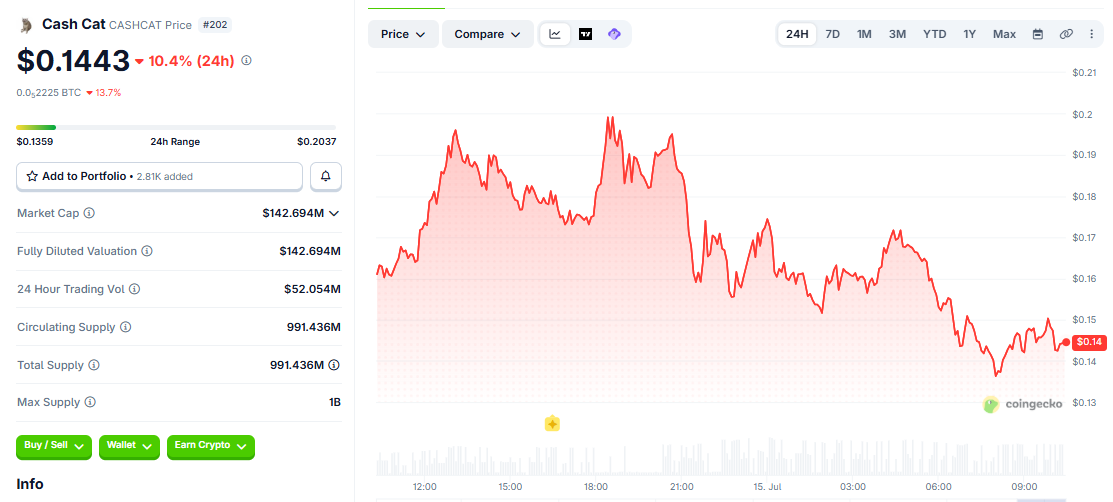Viewport: 1113px width, 502px height.
Task: Click the red current price dot on the chart
Action: [1066, 342]
